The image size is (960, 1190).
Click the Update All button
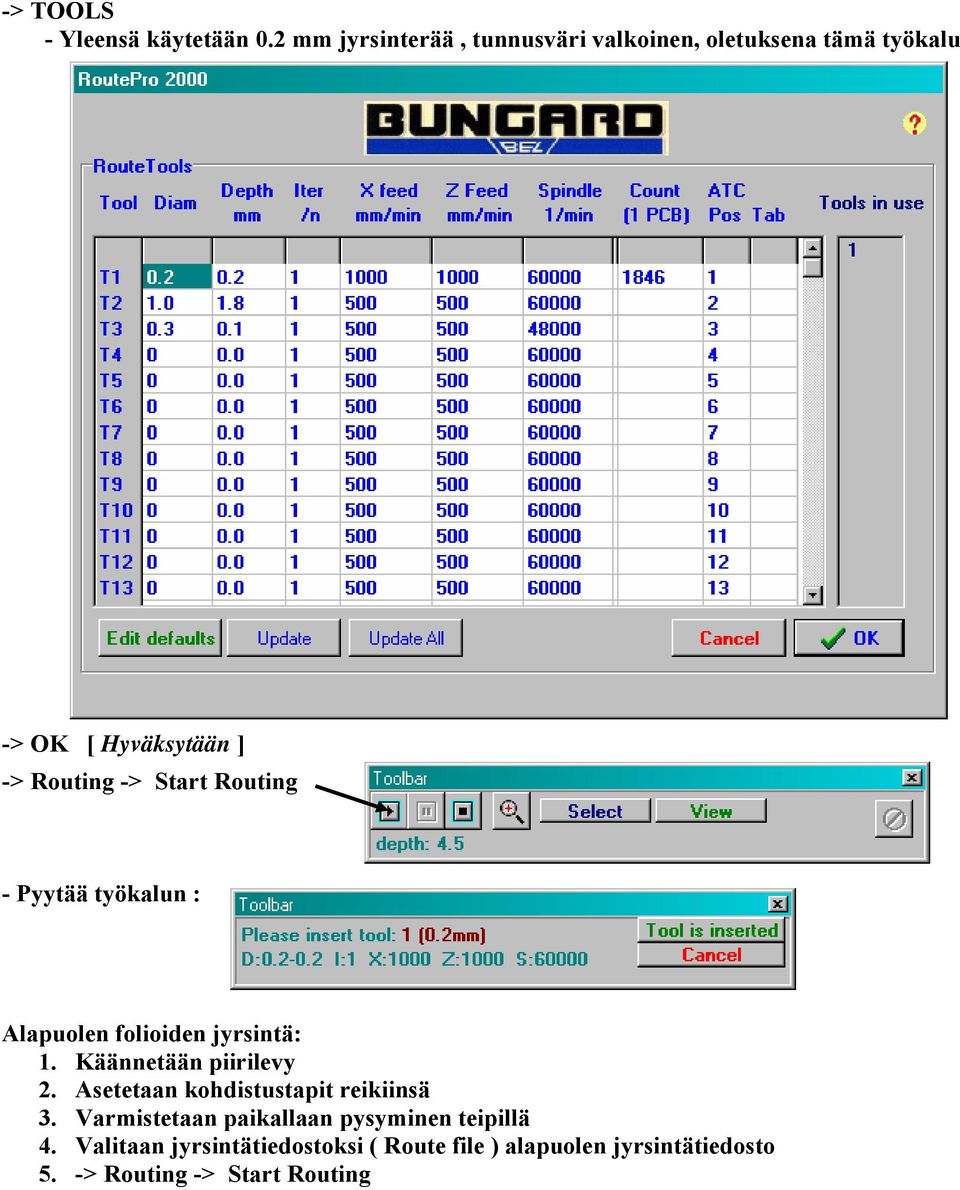click(x=406, y=638)
